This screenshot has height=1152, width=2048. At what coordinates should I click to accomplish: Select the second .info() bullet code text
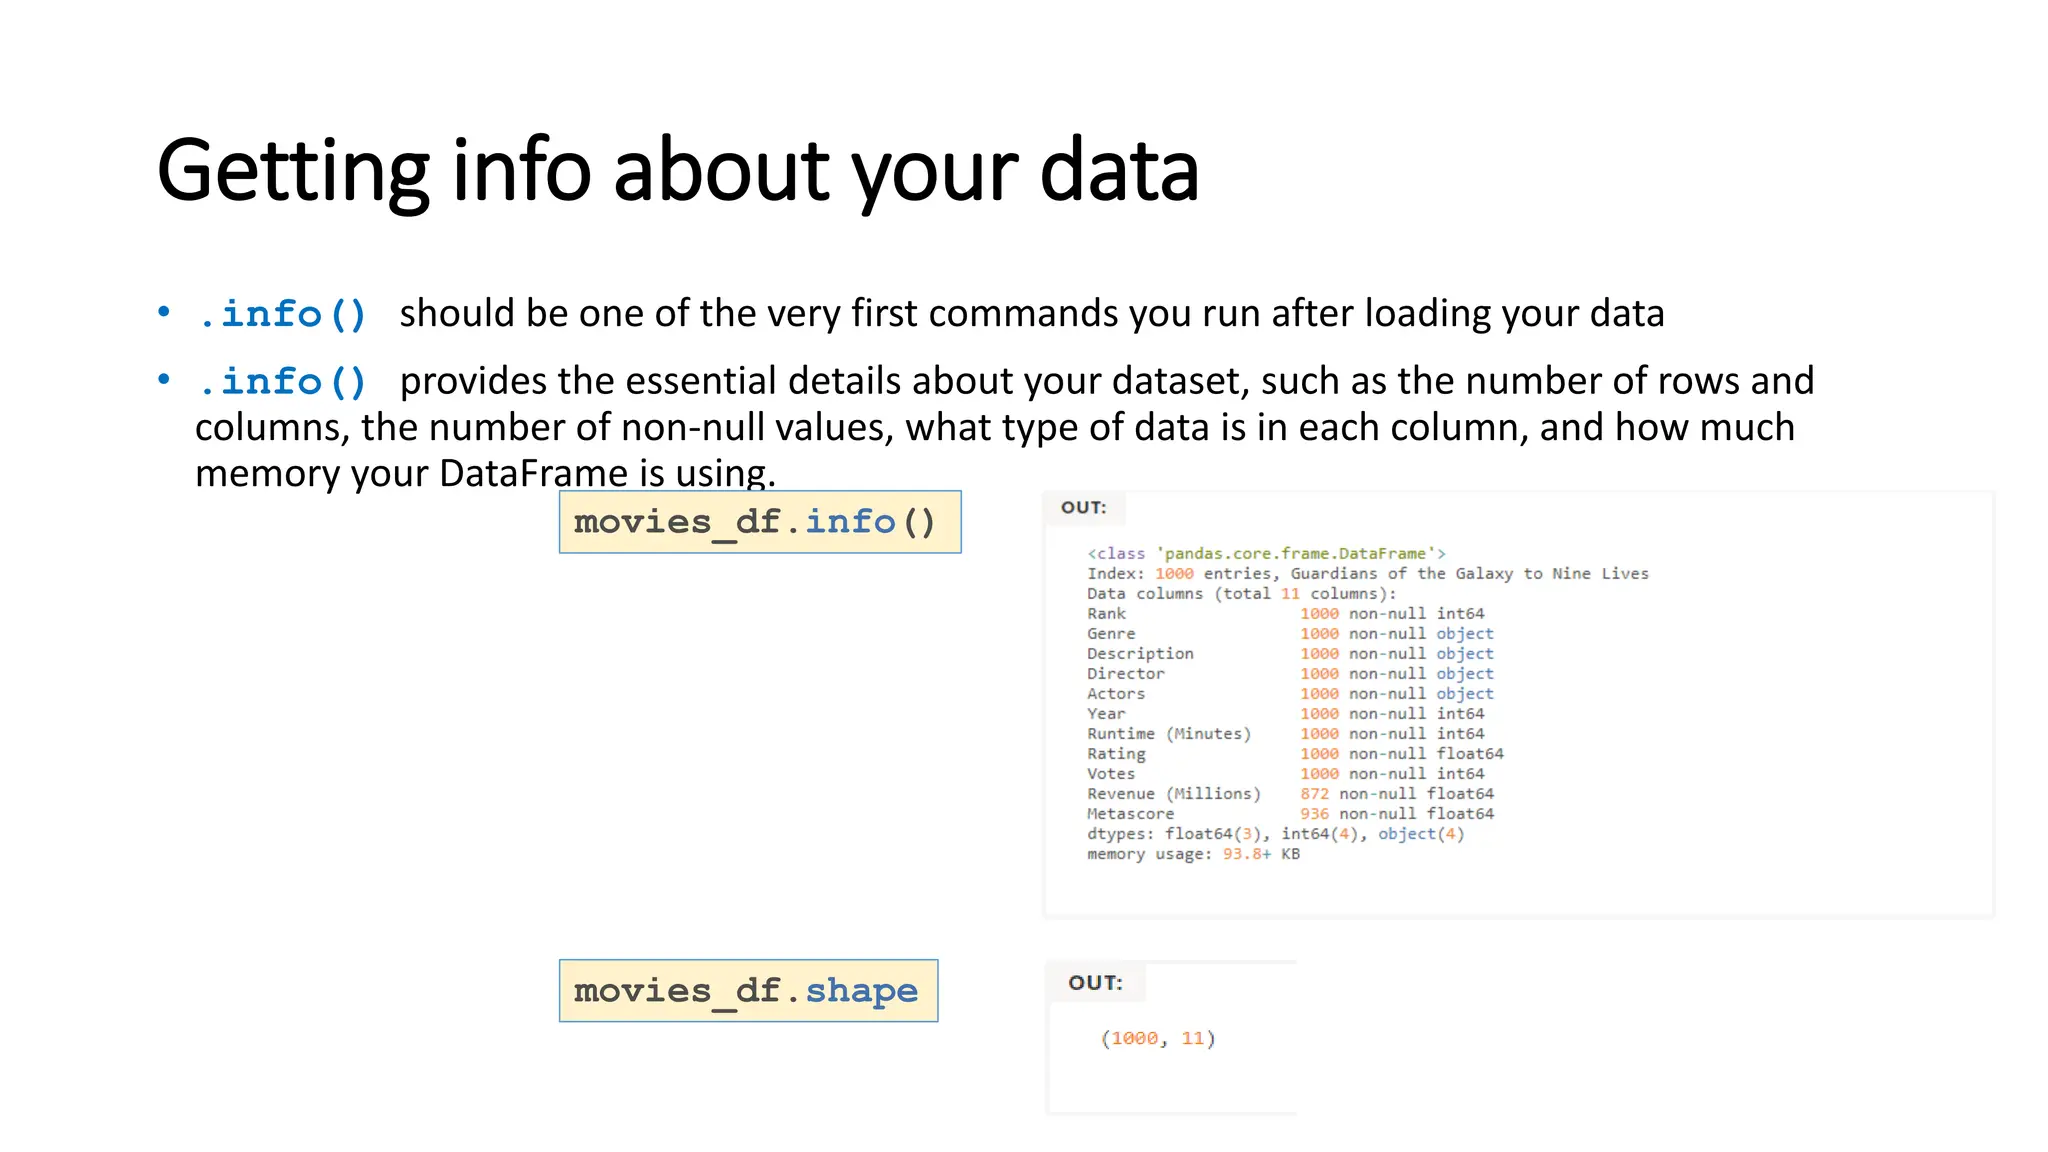coord(283,381)
